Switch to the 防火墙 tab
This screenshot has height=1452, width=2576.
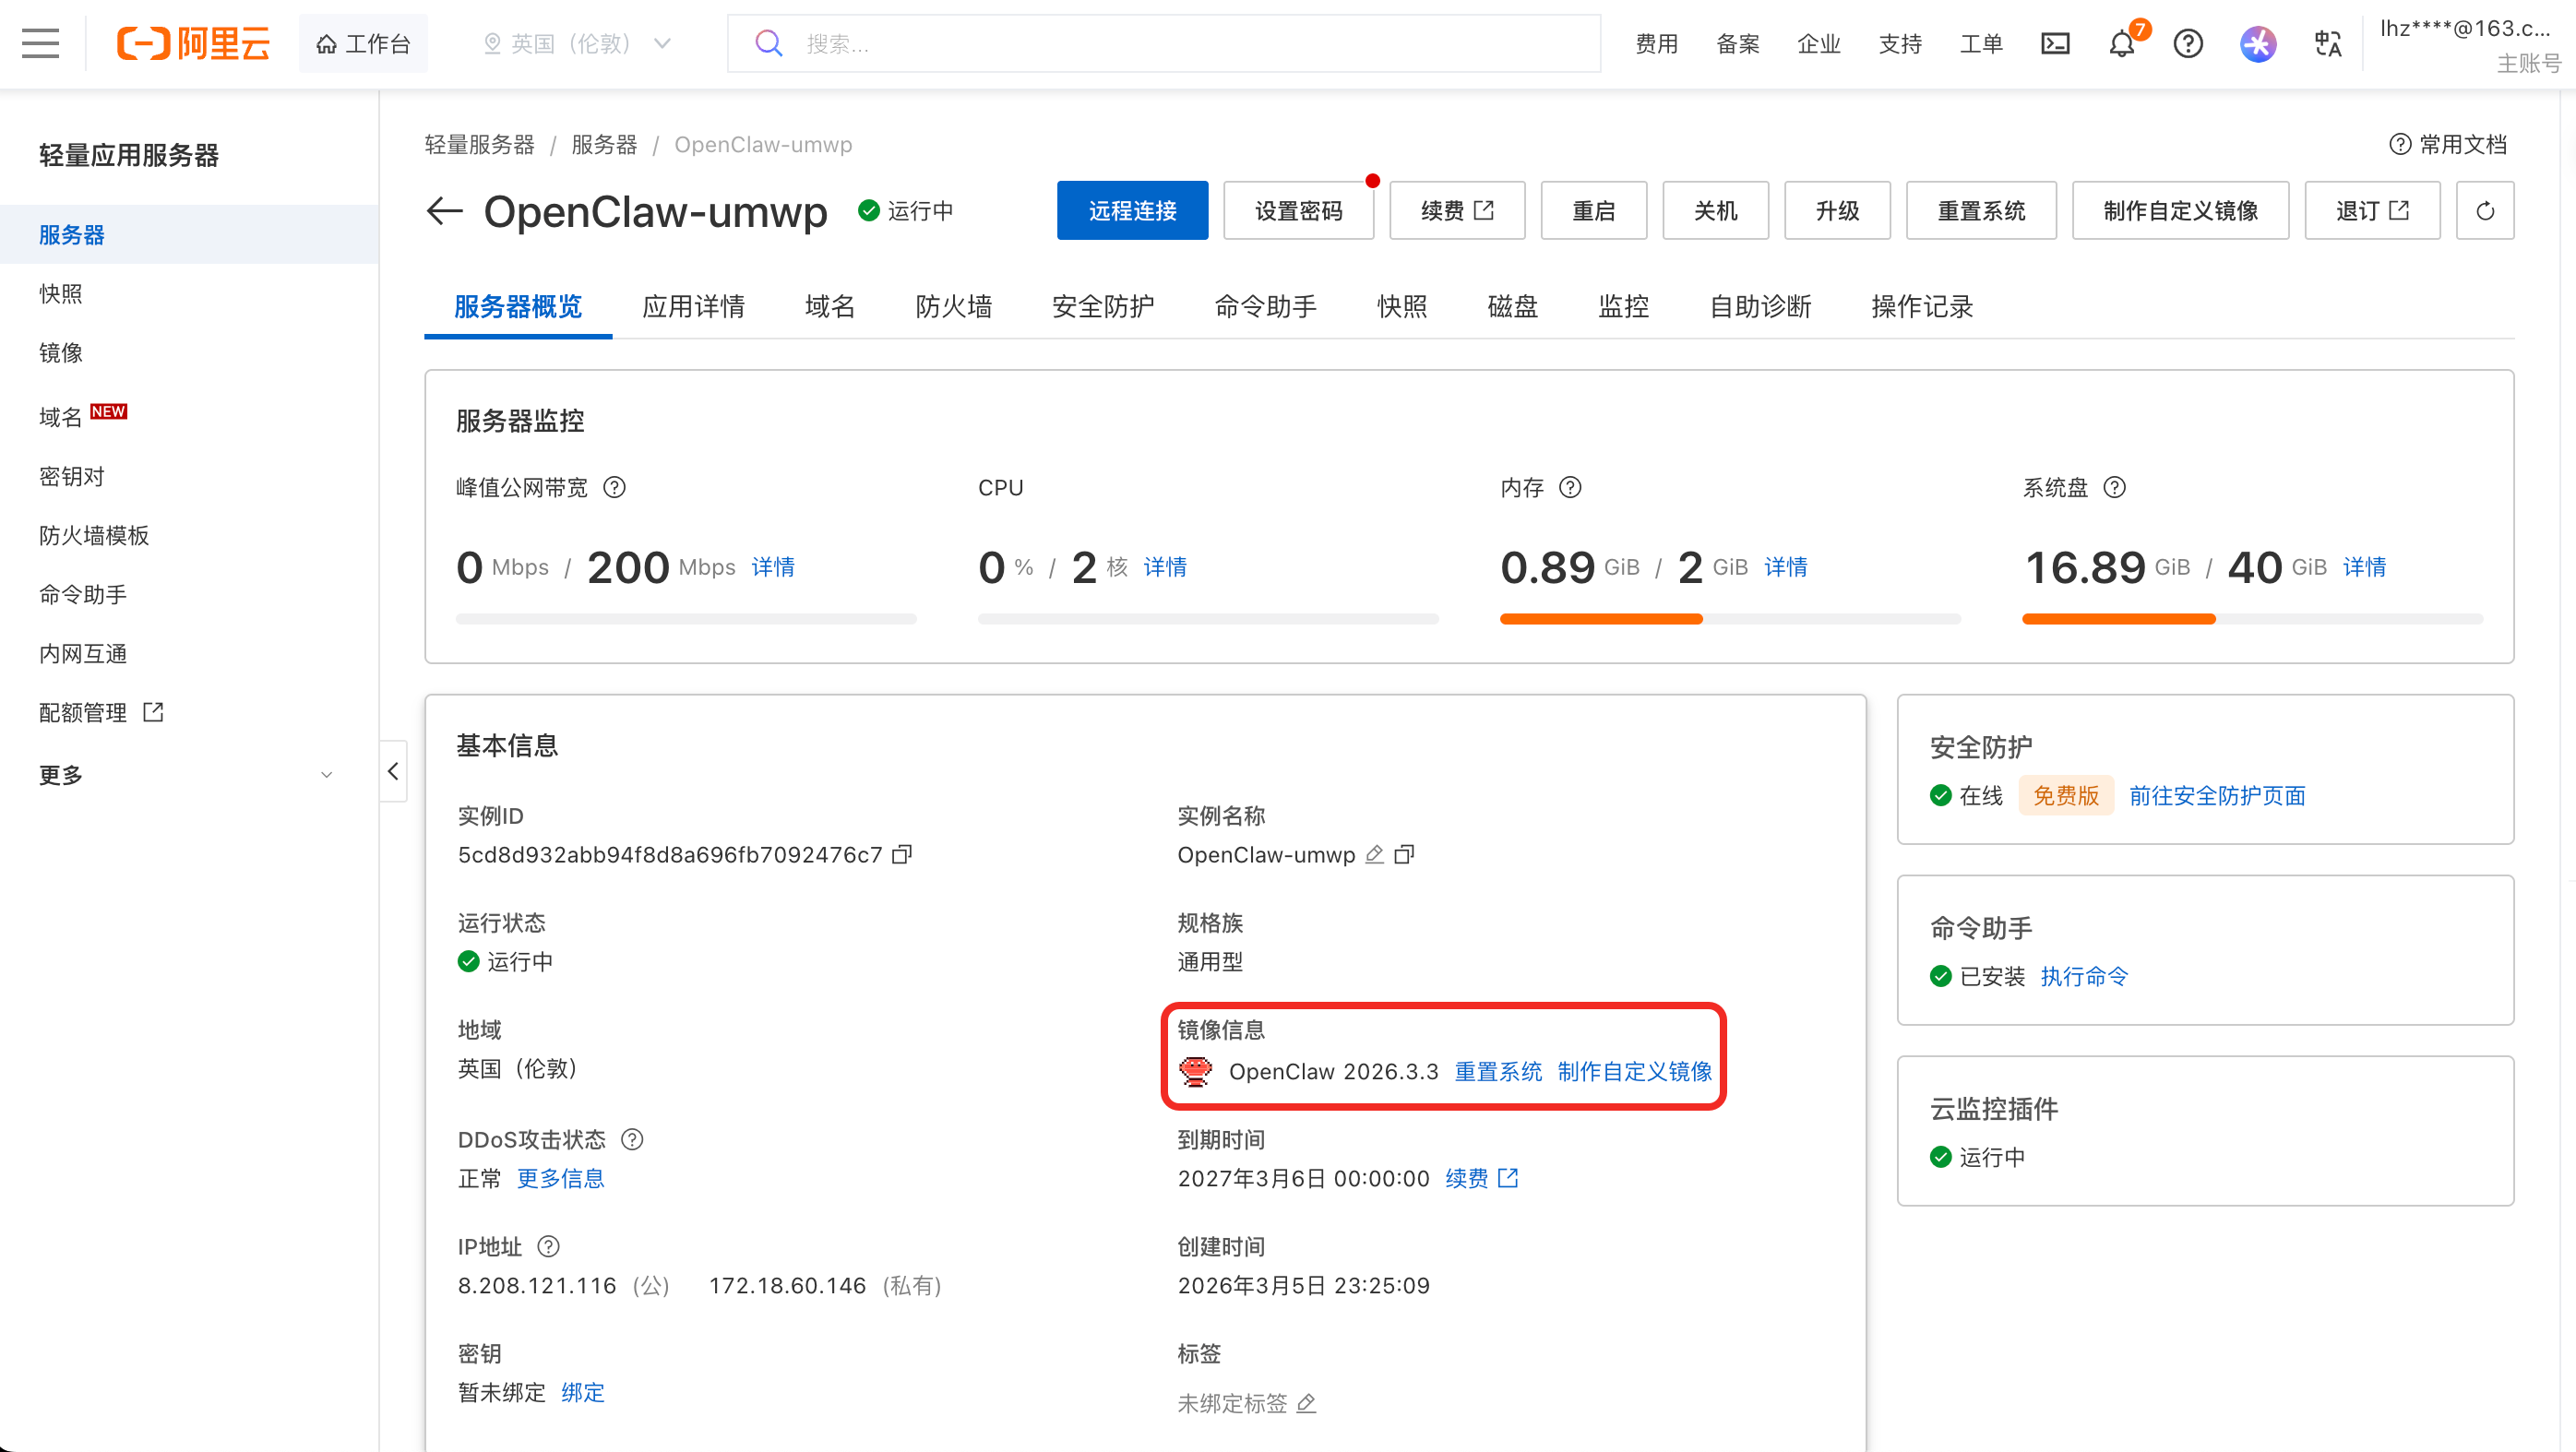[x=953, y=306]
